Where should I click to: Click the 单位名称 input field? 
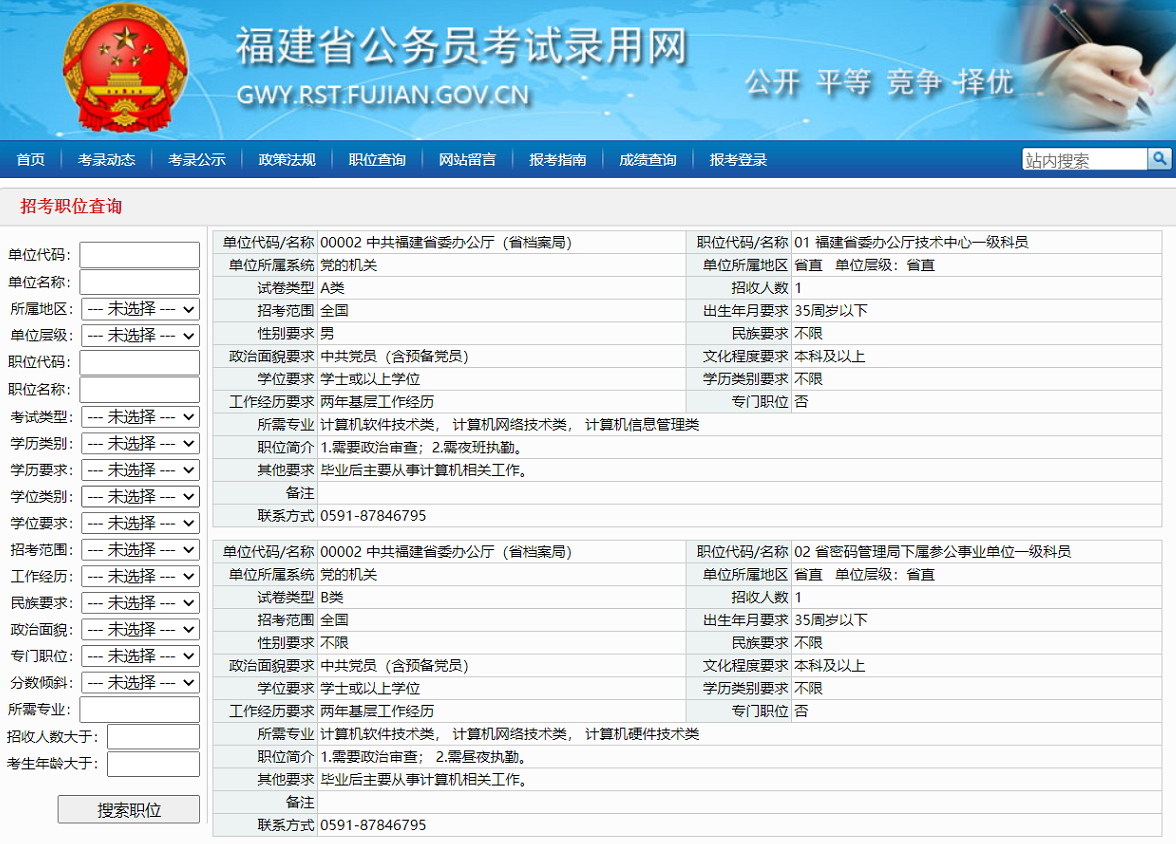click(140, 282)
